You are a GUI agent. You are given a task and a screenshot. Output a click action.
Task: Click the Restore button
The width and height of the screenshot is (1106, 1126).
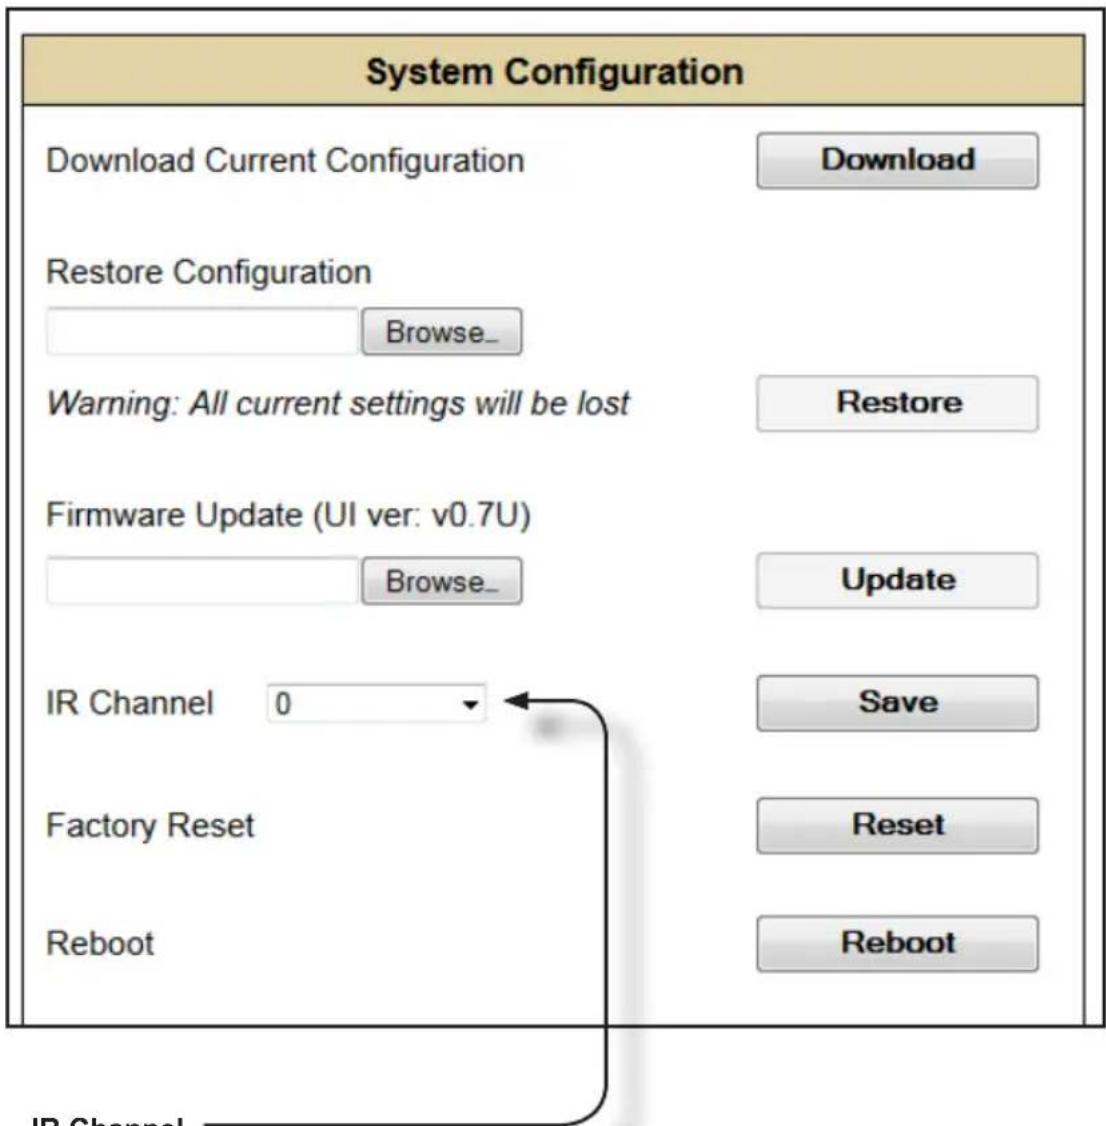(897, 403)
